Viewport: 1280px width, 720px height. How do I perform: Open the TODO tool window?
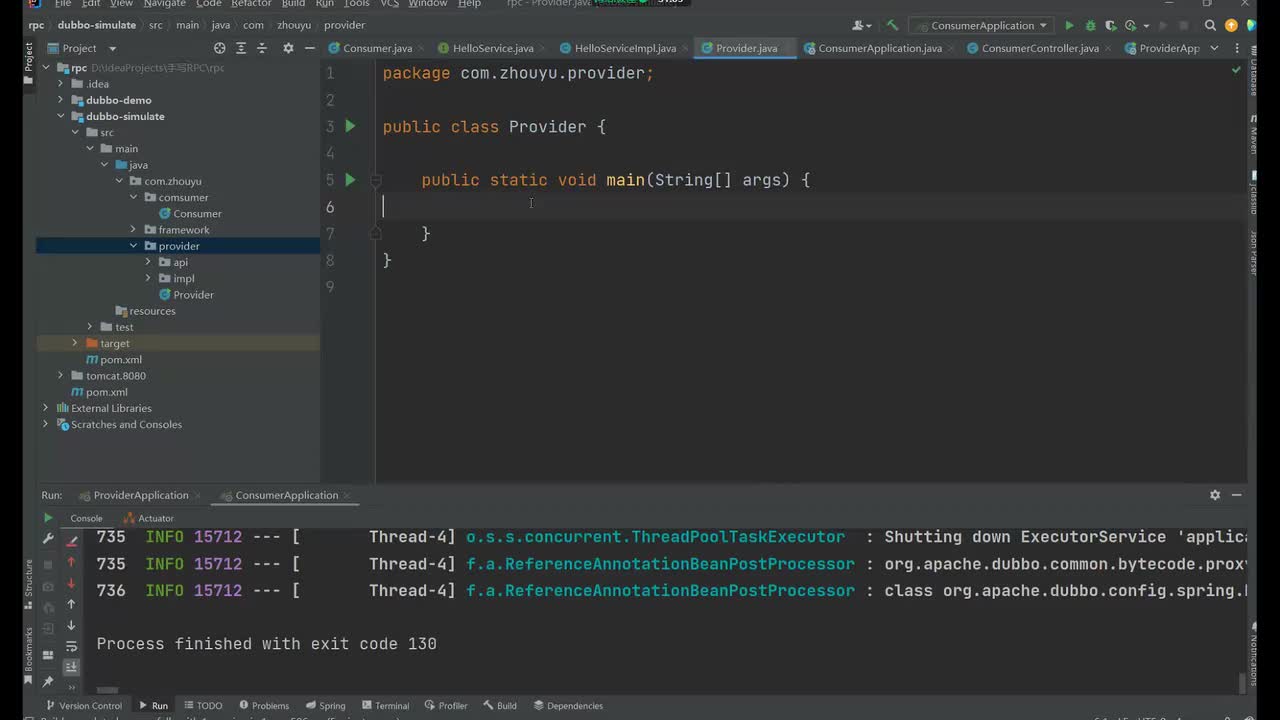pos(203,705)
